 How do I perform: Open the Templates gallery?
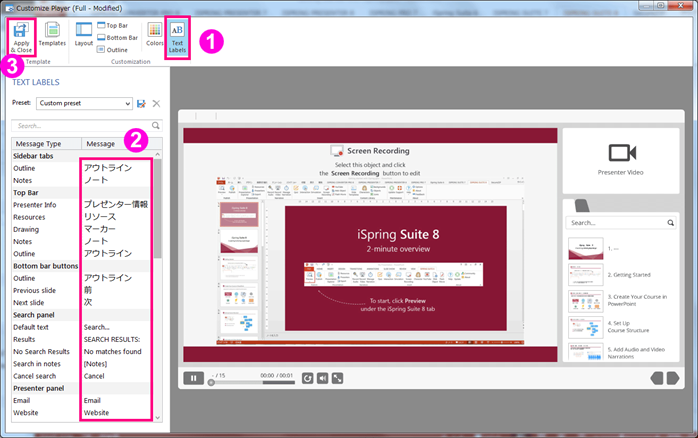coord(52,34)
